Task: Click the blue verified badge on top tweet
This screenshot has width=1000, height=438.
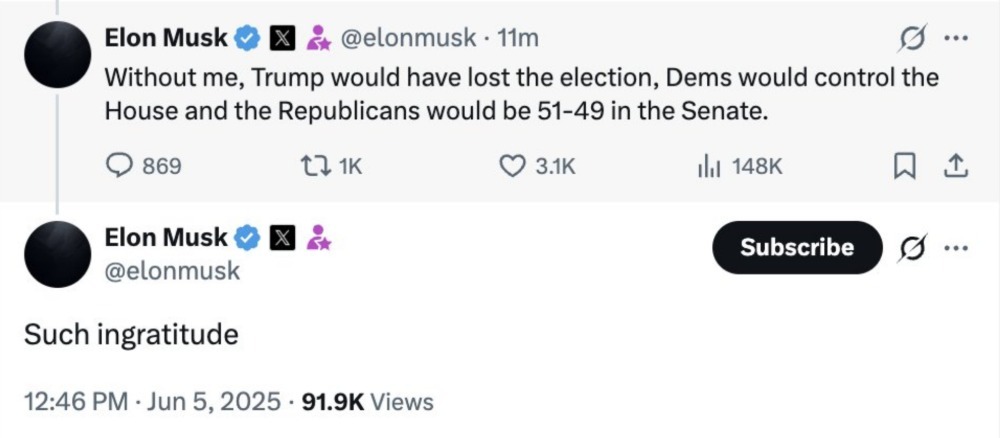Action: pos(247,39)
